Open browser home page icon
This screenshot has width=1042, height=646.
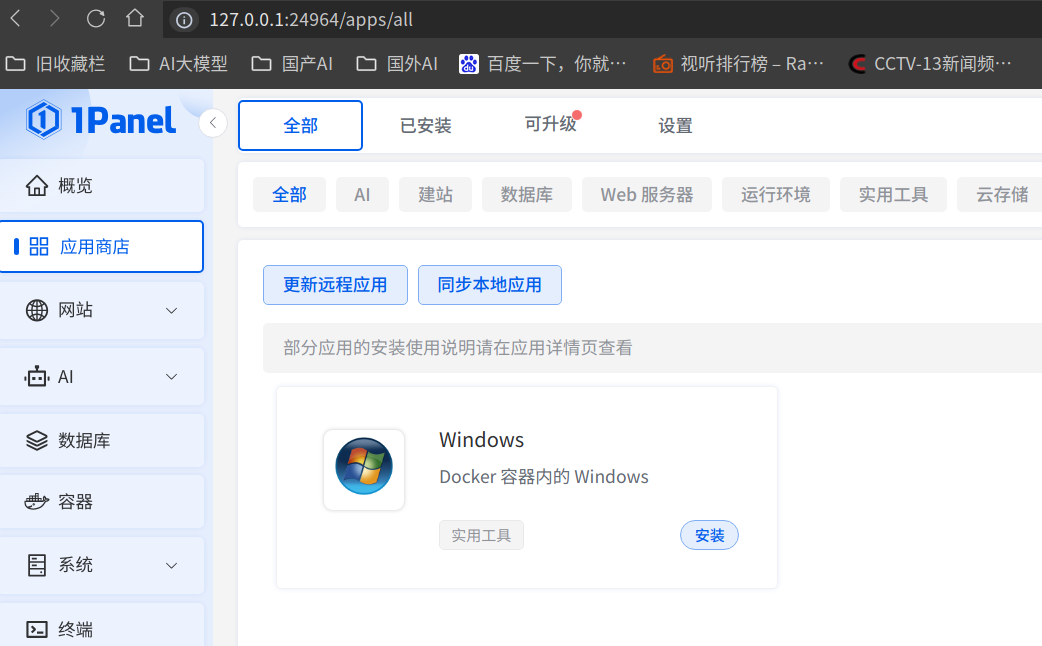[x=135, y=19]
